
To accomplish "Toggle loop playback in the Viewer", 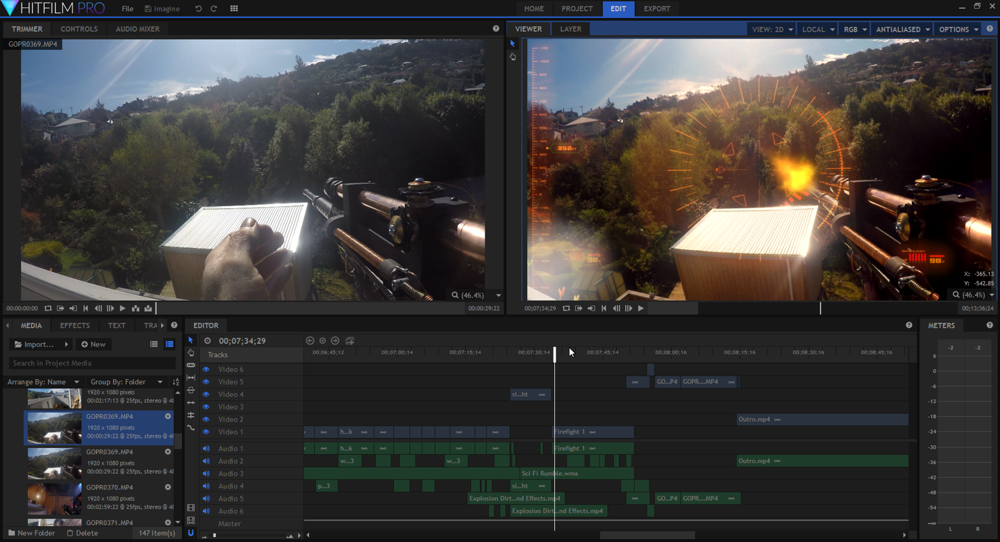I will point(566,309).
